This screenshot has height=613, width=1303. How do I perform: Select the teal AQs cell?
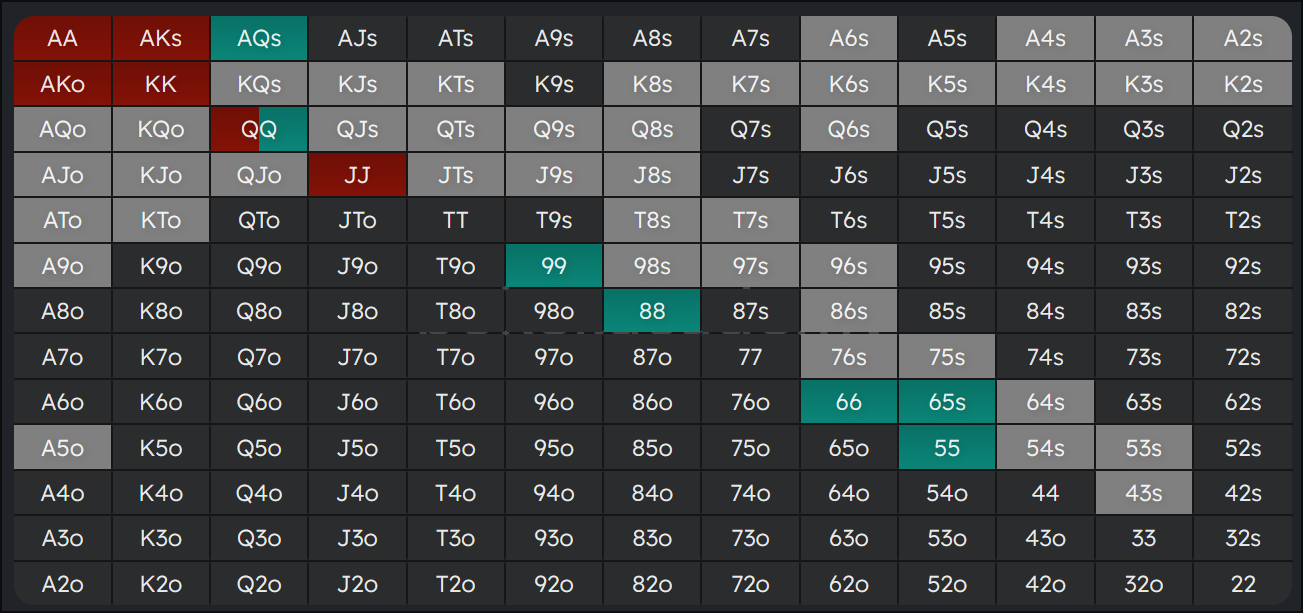(259, 39)
